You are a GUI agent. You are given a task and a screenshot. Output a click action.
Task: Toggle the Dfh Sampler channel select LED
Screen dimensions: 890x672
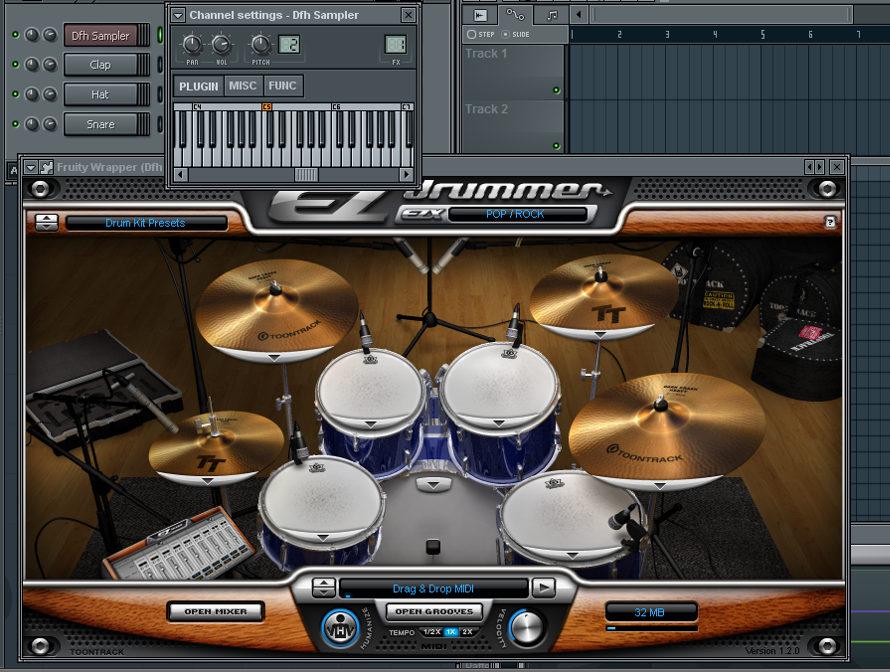(x=160, y=35)
